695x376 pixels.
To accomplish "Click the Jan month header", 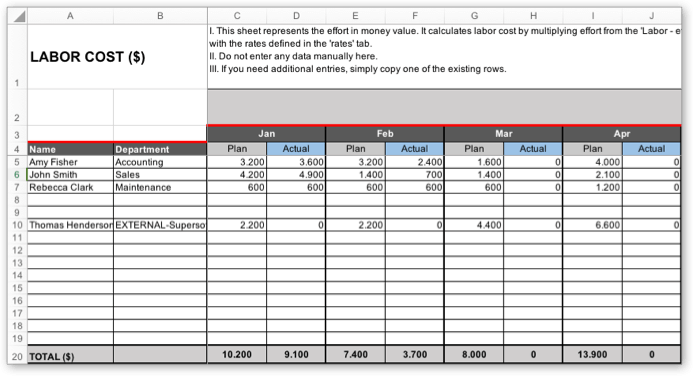I will (266, 134).
